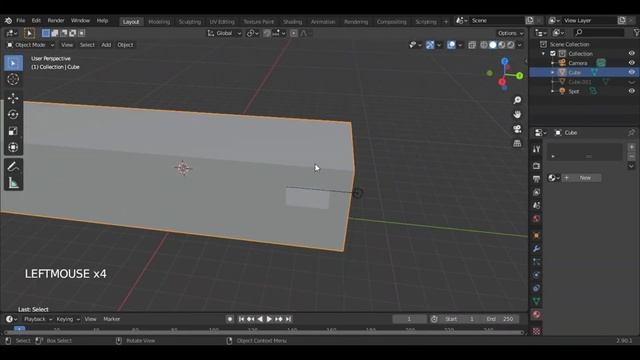Open the Modifiers wrench tab

[536, 249]
